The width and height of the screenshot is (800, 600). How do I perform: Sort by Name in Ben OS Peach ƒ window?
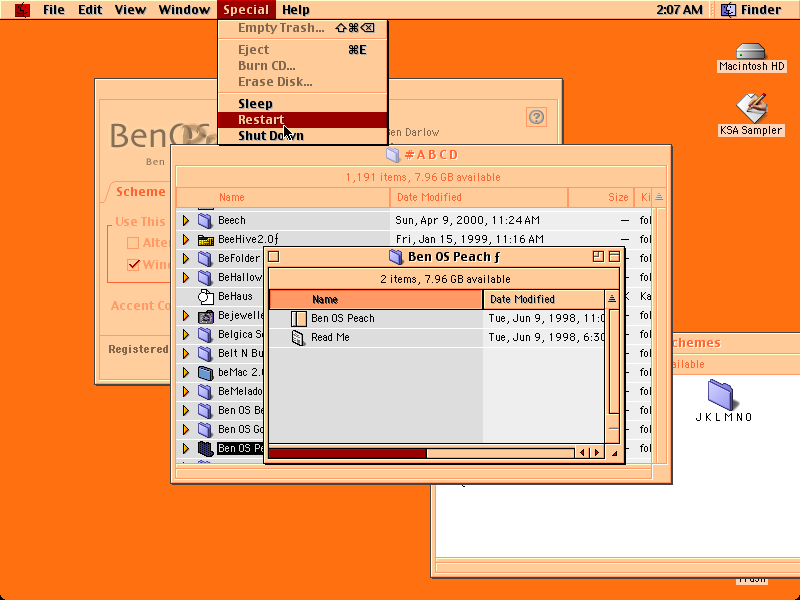376,299
